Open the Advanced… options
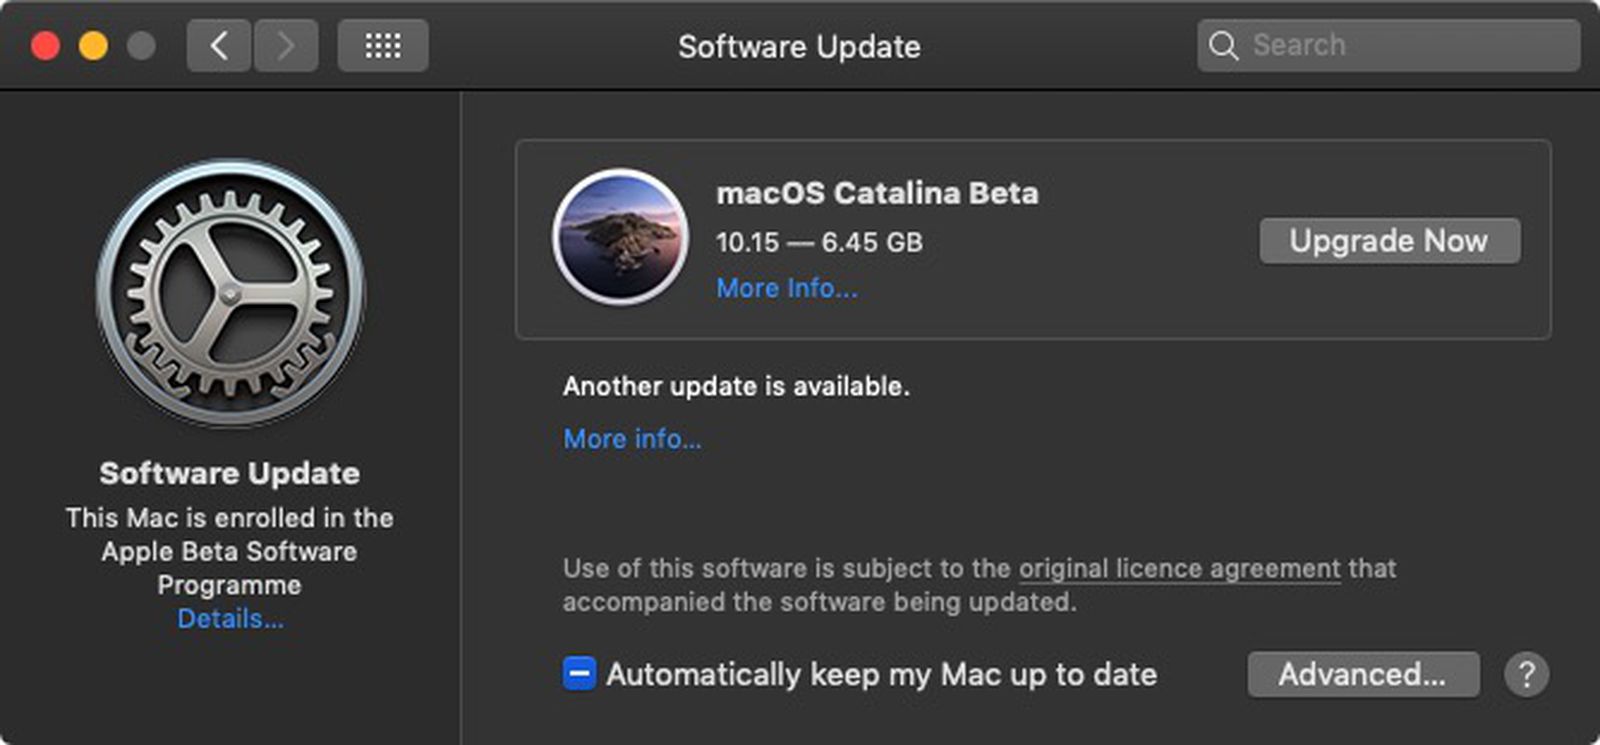 (1362, 675)
